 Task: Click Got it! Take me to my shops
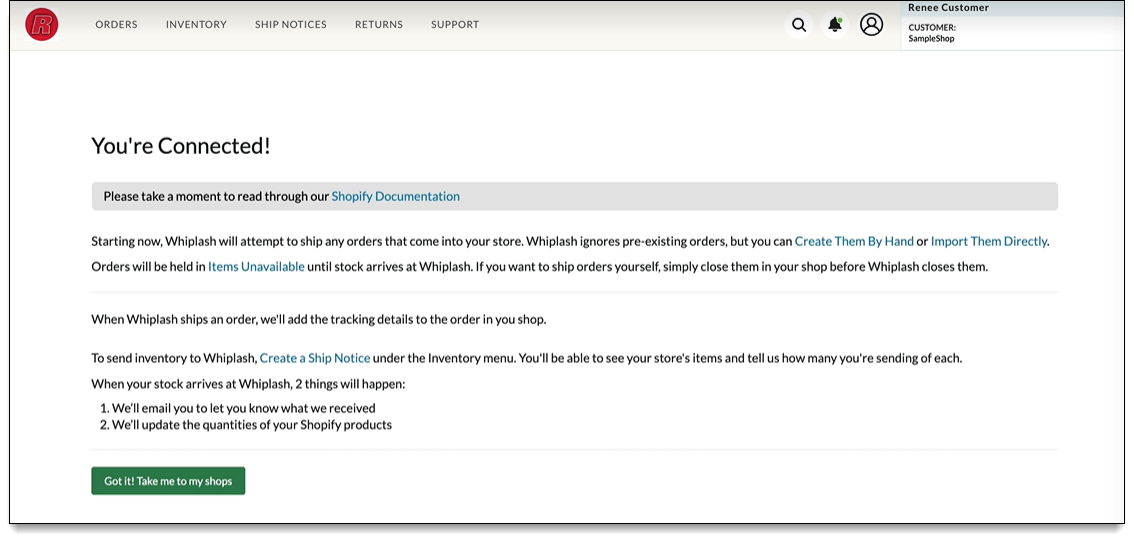[x=168, y=481]
